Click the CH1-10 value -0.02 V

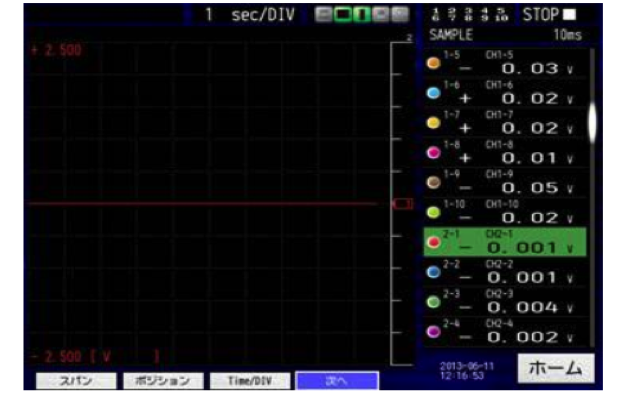coord(515,218)
